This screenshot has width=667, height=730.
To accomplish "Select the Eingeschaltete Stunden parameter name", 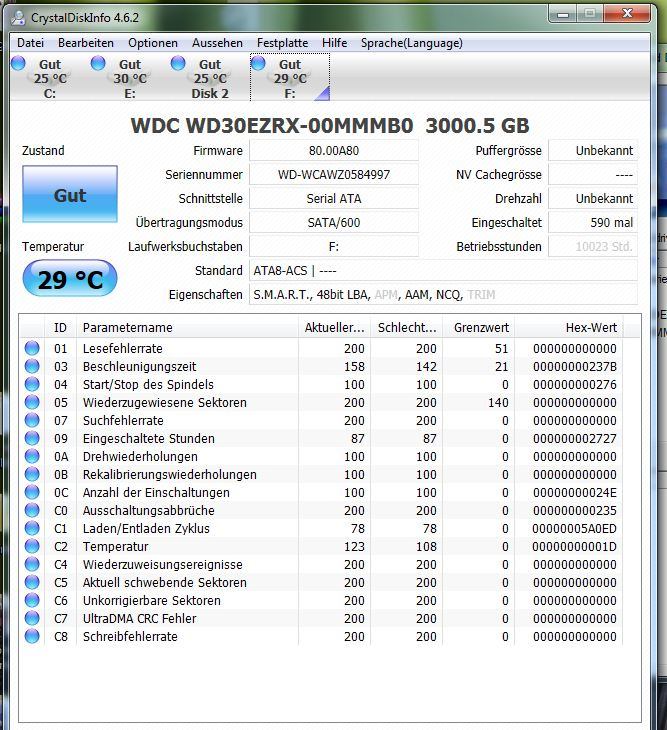I will (x=148, y=439).
